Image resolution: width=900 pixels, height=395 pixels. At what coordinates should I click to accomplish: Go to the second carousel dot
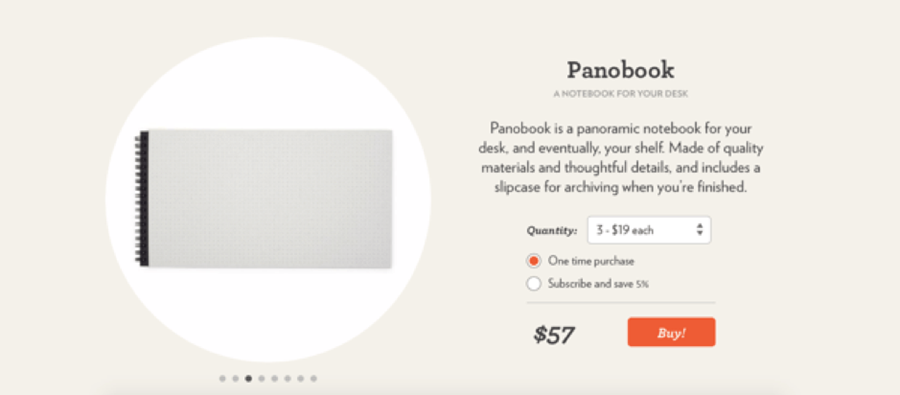pos(235,378)
